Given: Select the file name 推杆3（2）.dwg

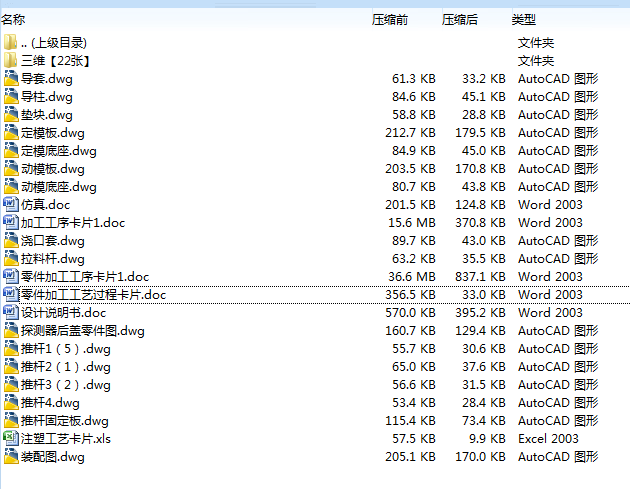Looking at the screenshot, I should 65,385.
